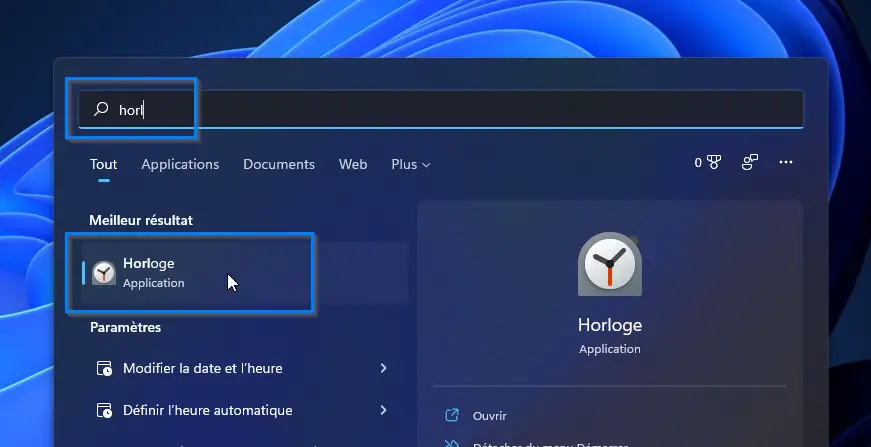Click the rewards count '0'

click(698, 163)
